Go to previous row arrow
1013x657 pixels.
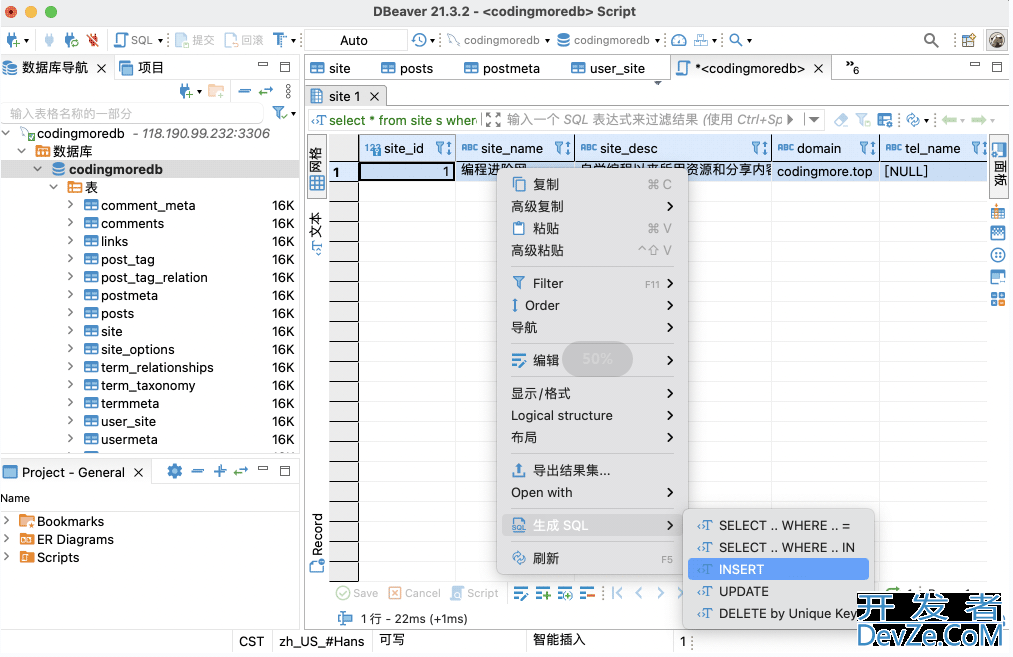click(639, 593)
